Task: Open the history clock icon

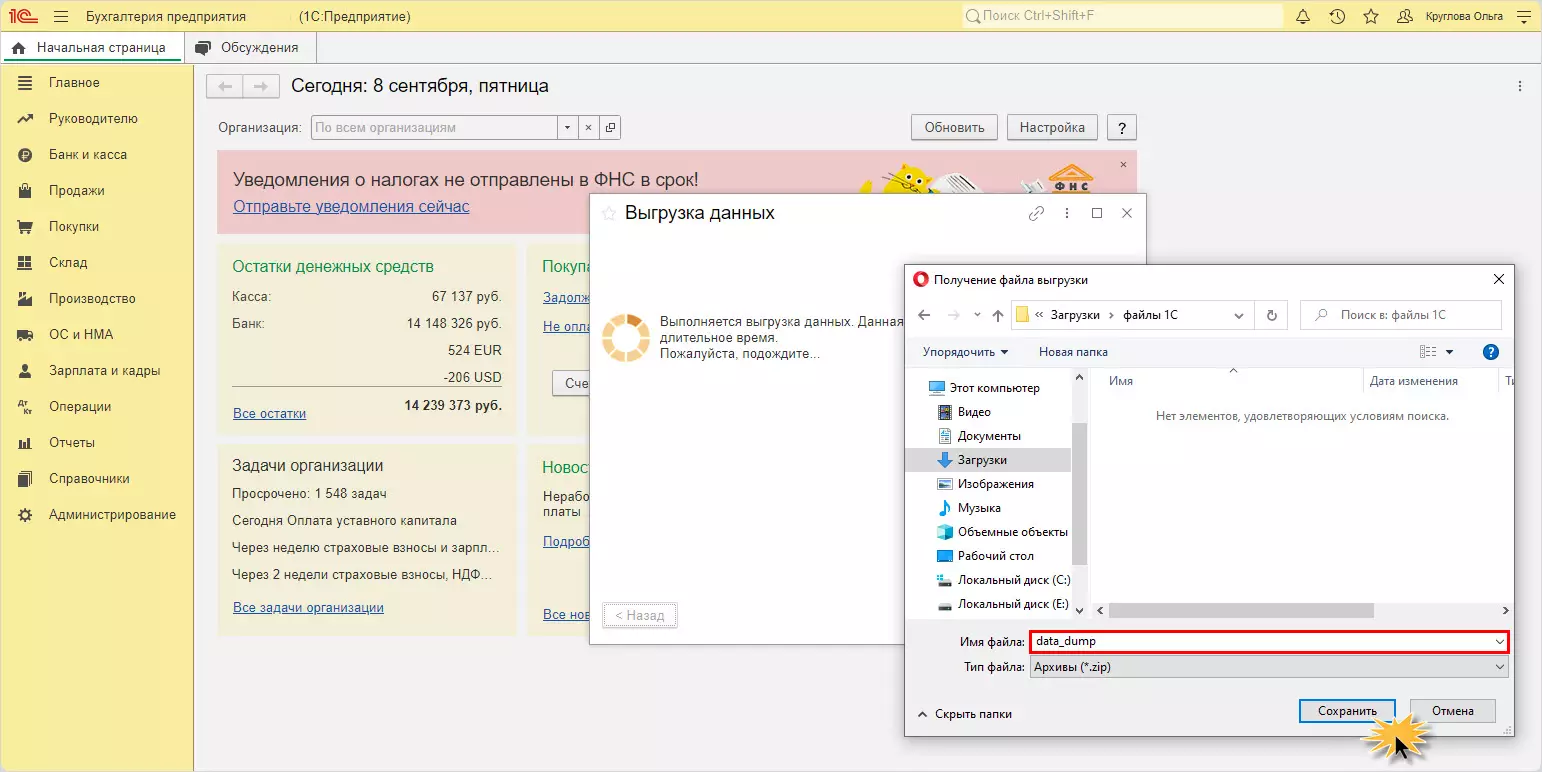Action: click(1337, 17)
